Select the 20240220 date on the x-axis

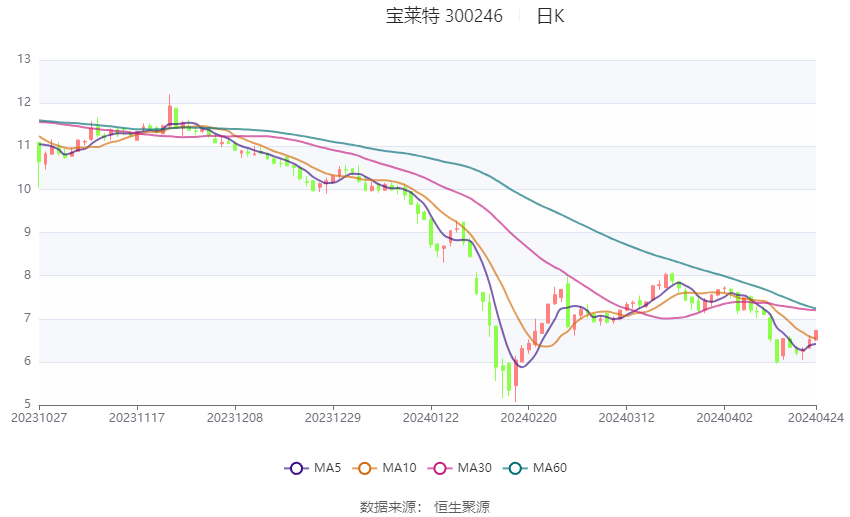click(x=528, y=418)
